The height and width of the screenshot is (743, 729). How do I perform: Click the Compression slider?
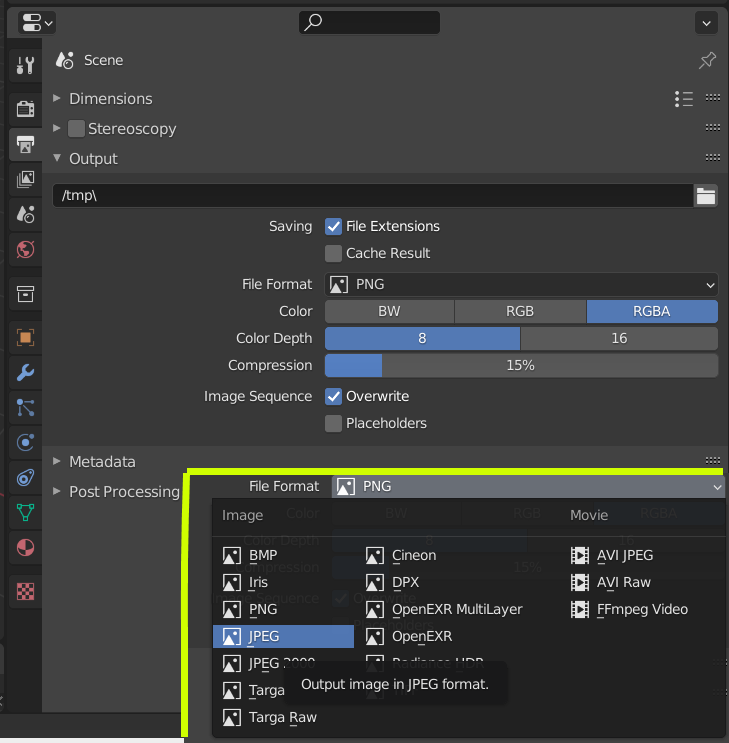click(521, 366)
